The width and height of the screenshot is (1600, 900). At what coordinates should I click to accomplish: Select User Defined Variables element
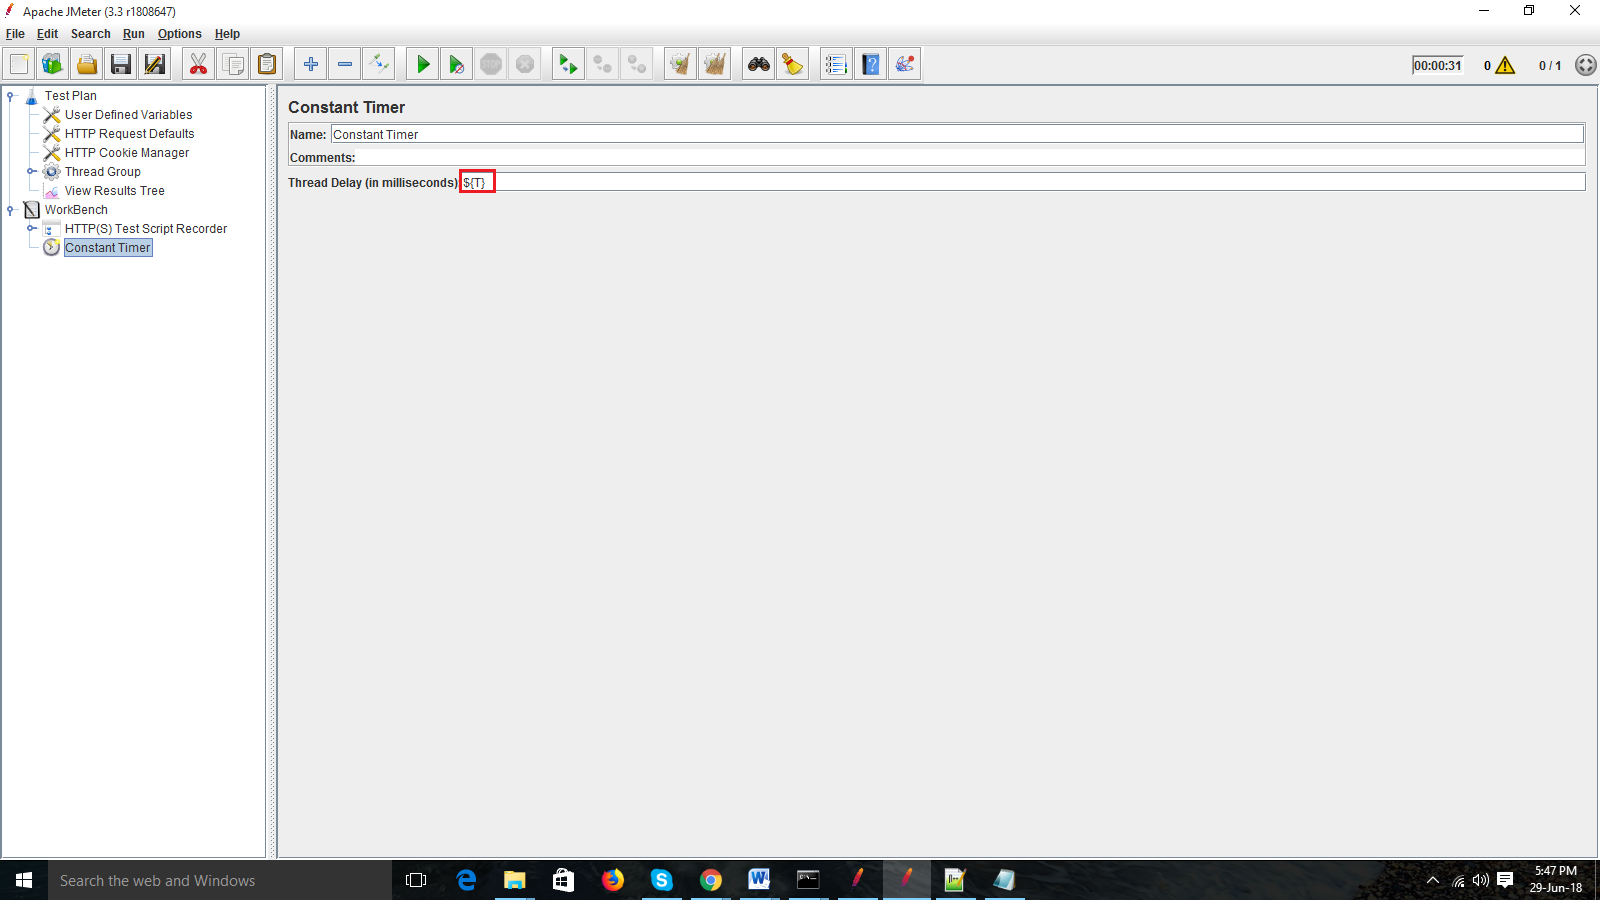(x=129, y=115)
